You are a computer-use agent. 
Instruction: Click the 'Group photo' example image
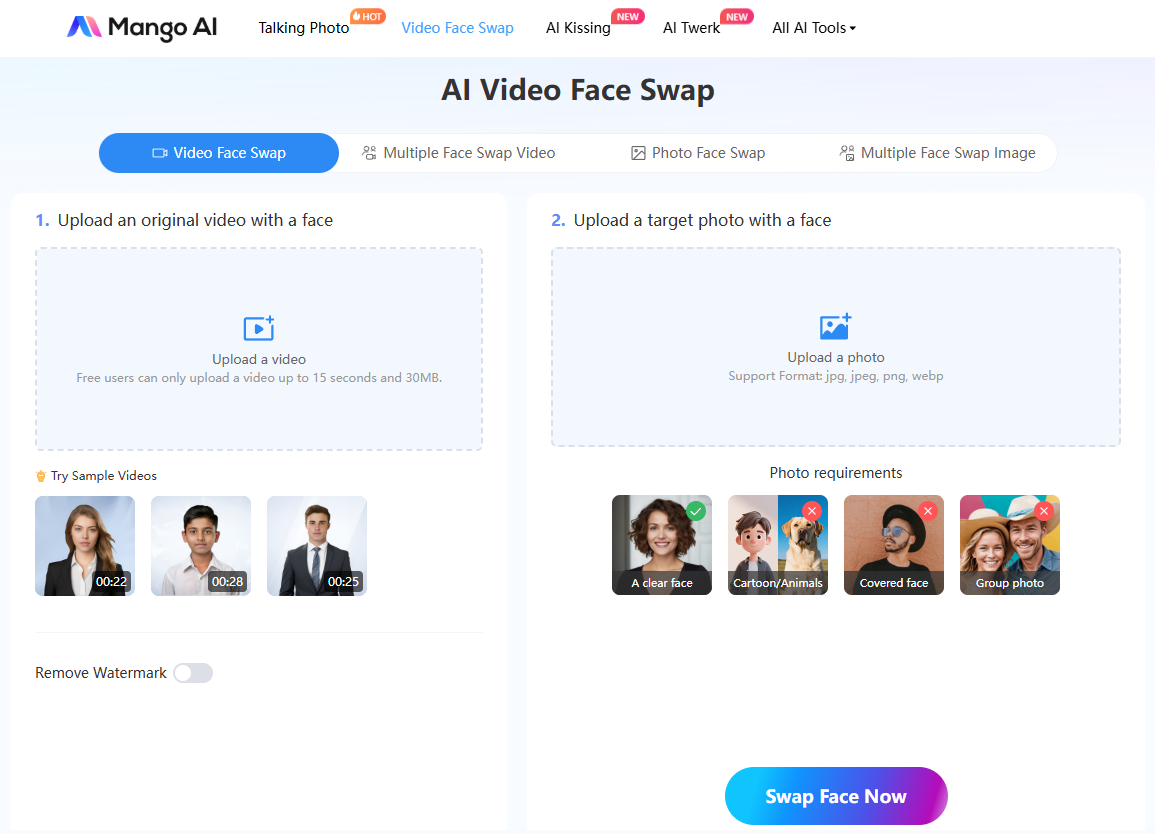pos(1010,545)
